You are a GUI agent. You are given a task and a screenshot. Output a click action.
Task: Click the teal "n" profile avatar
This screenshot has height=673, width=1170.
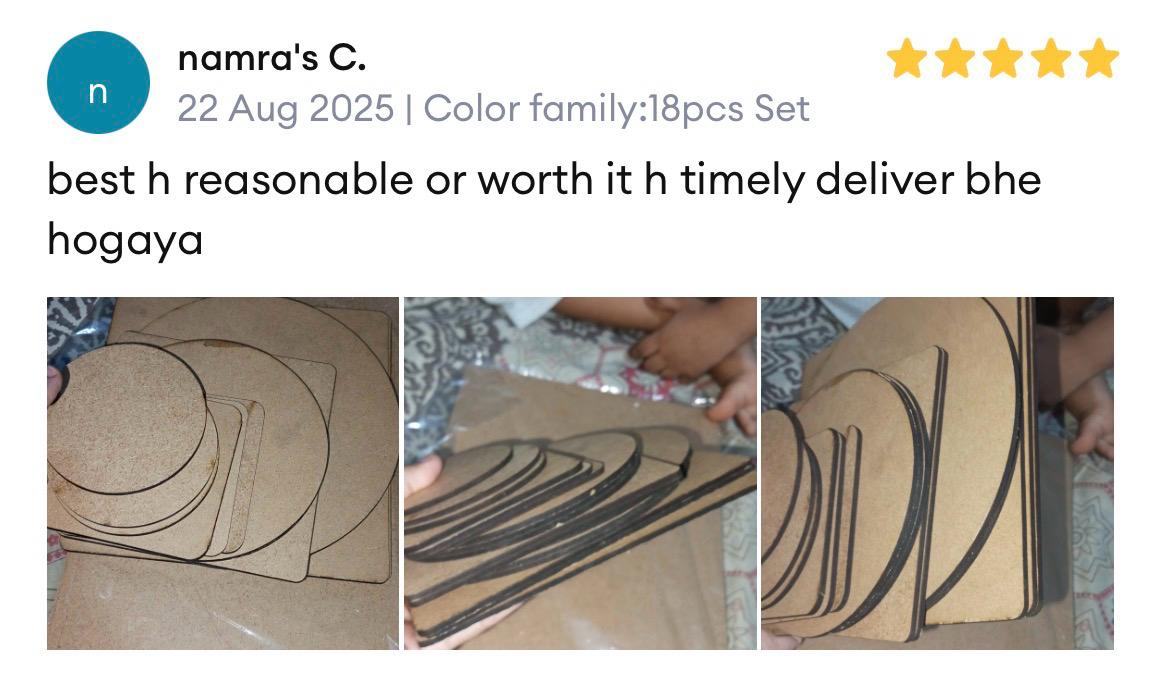[98, 82]
